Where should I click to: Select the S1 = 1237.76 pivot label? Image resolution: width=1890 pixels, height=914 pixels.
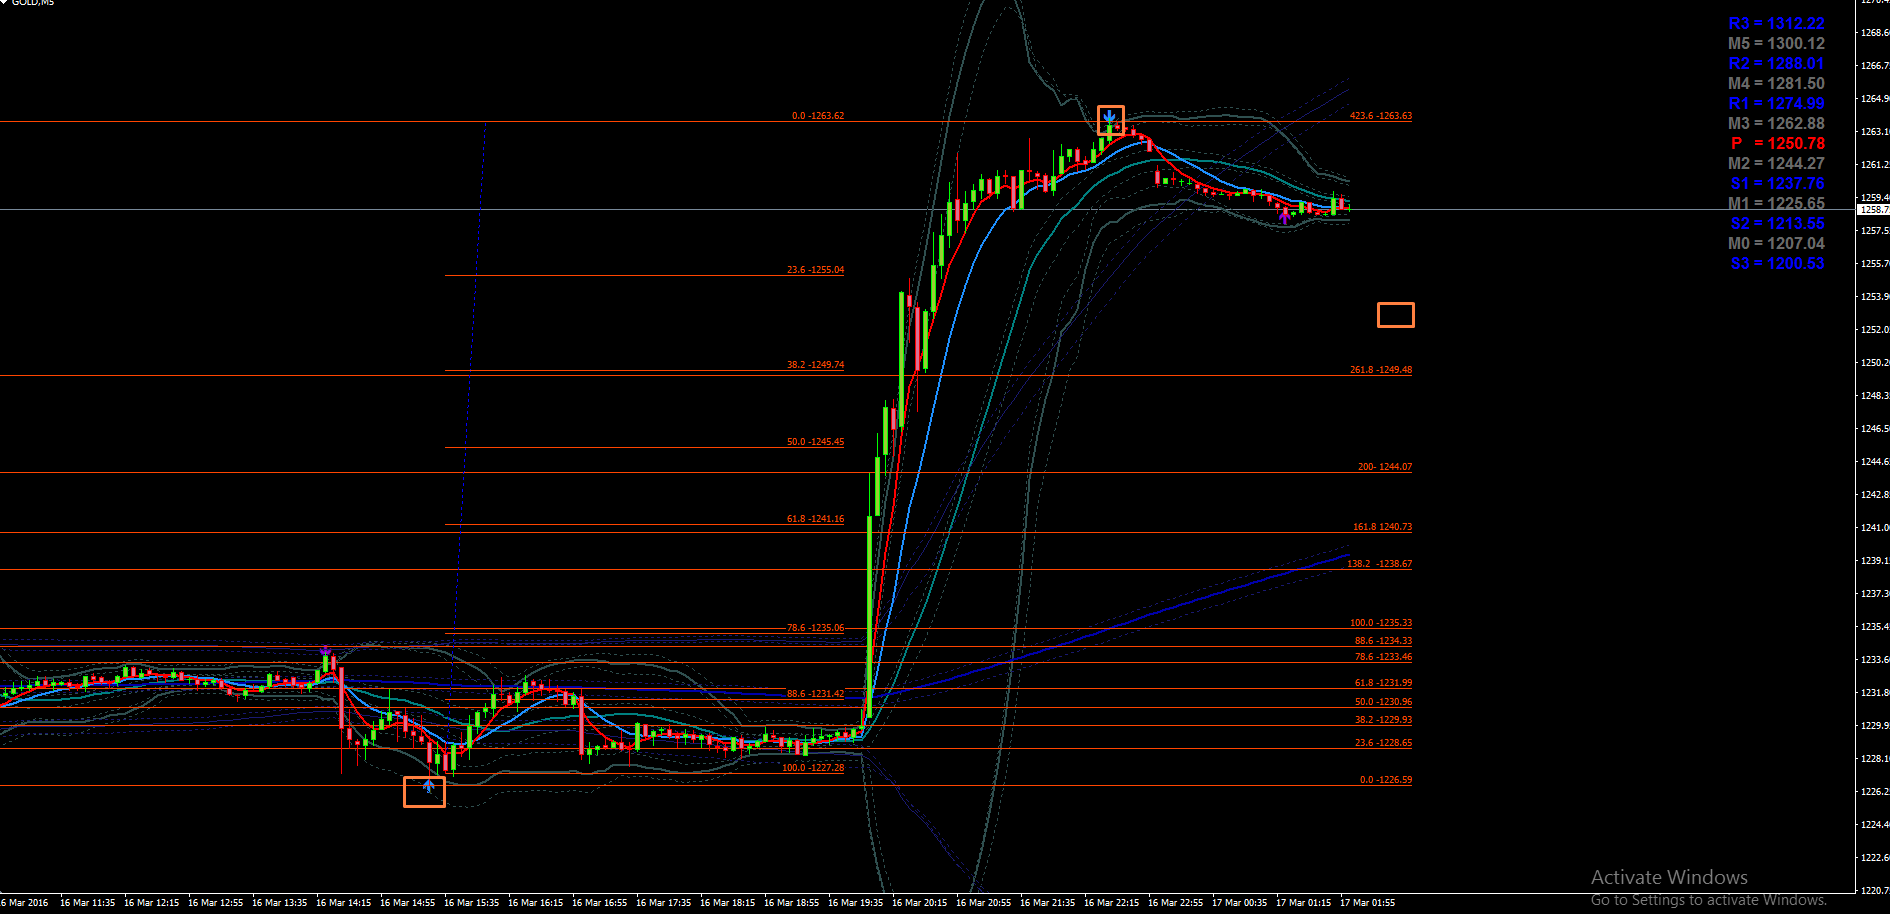tap(1777, 184)
